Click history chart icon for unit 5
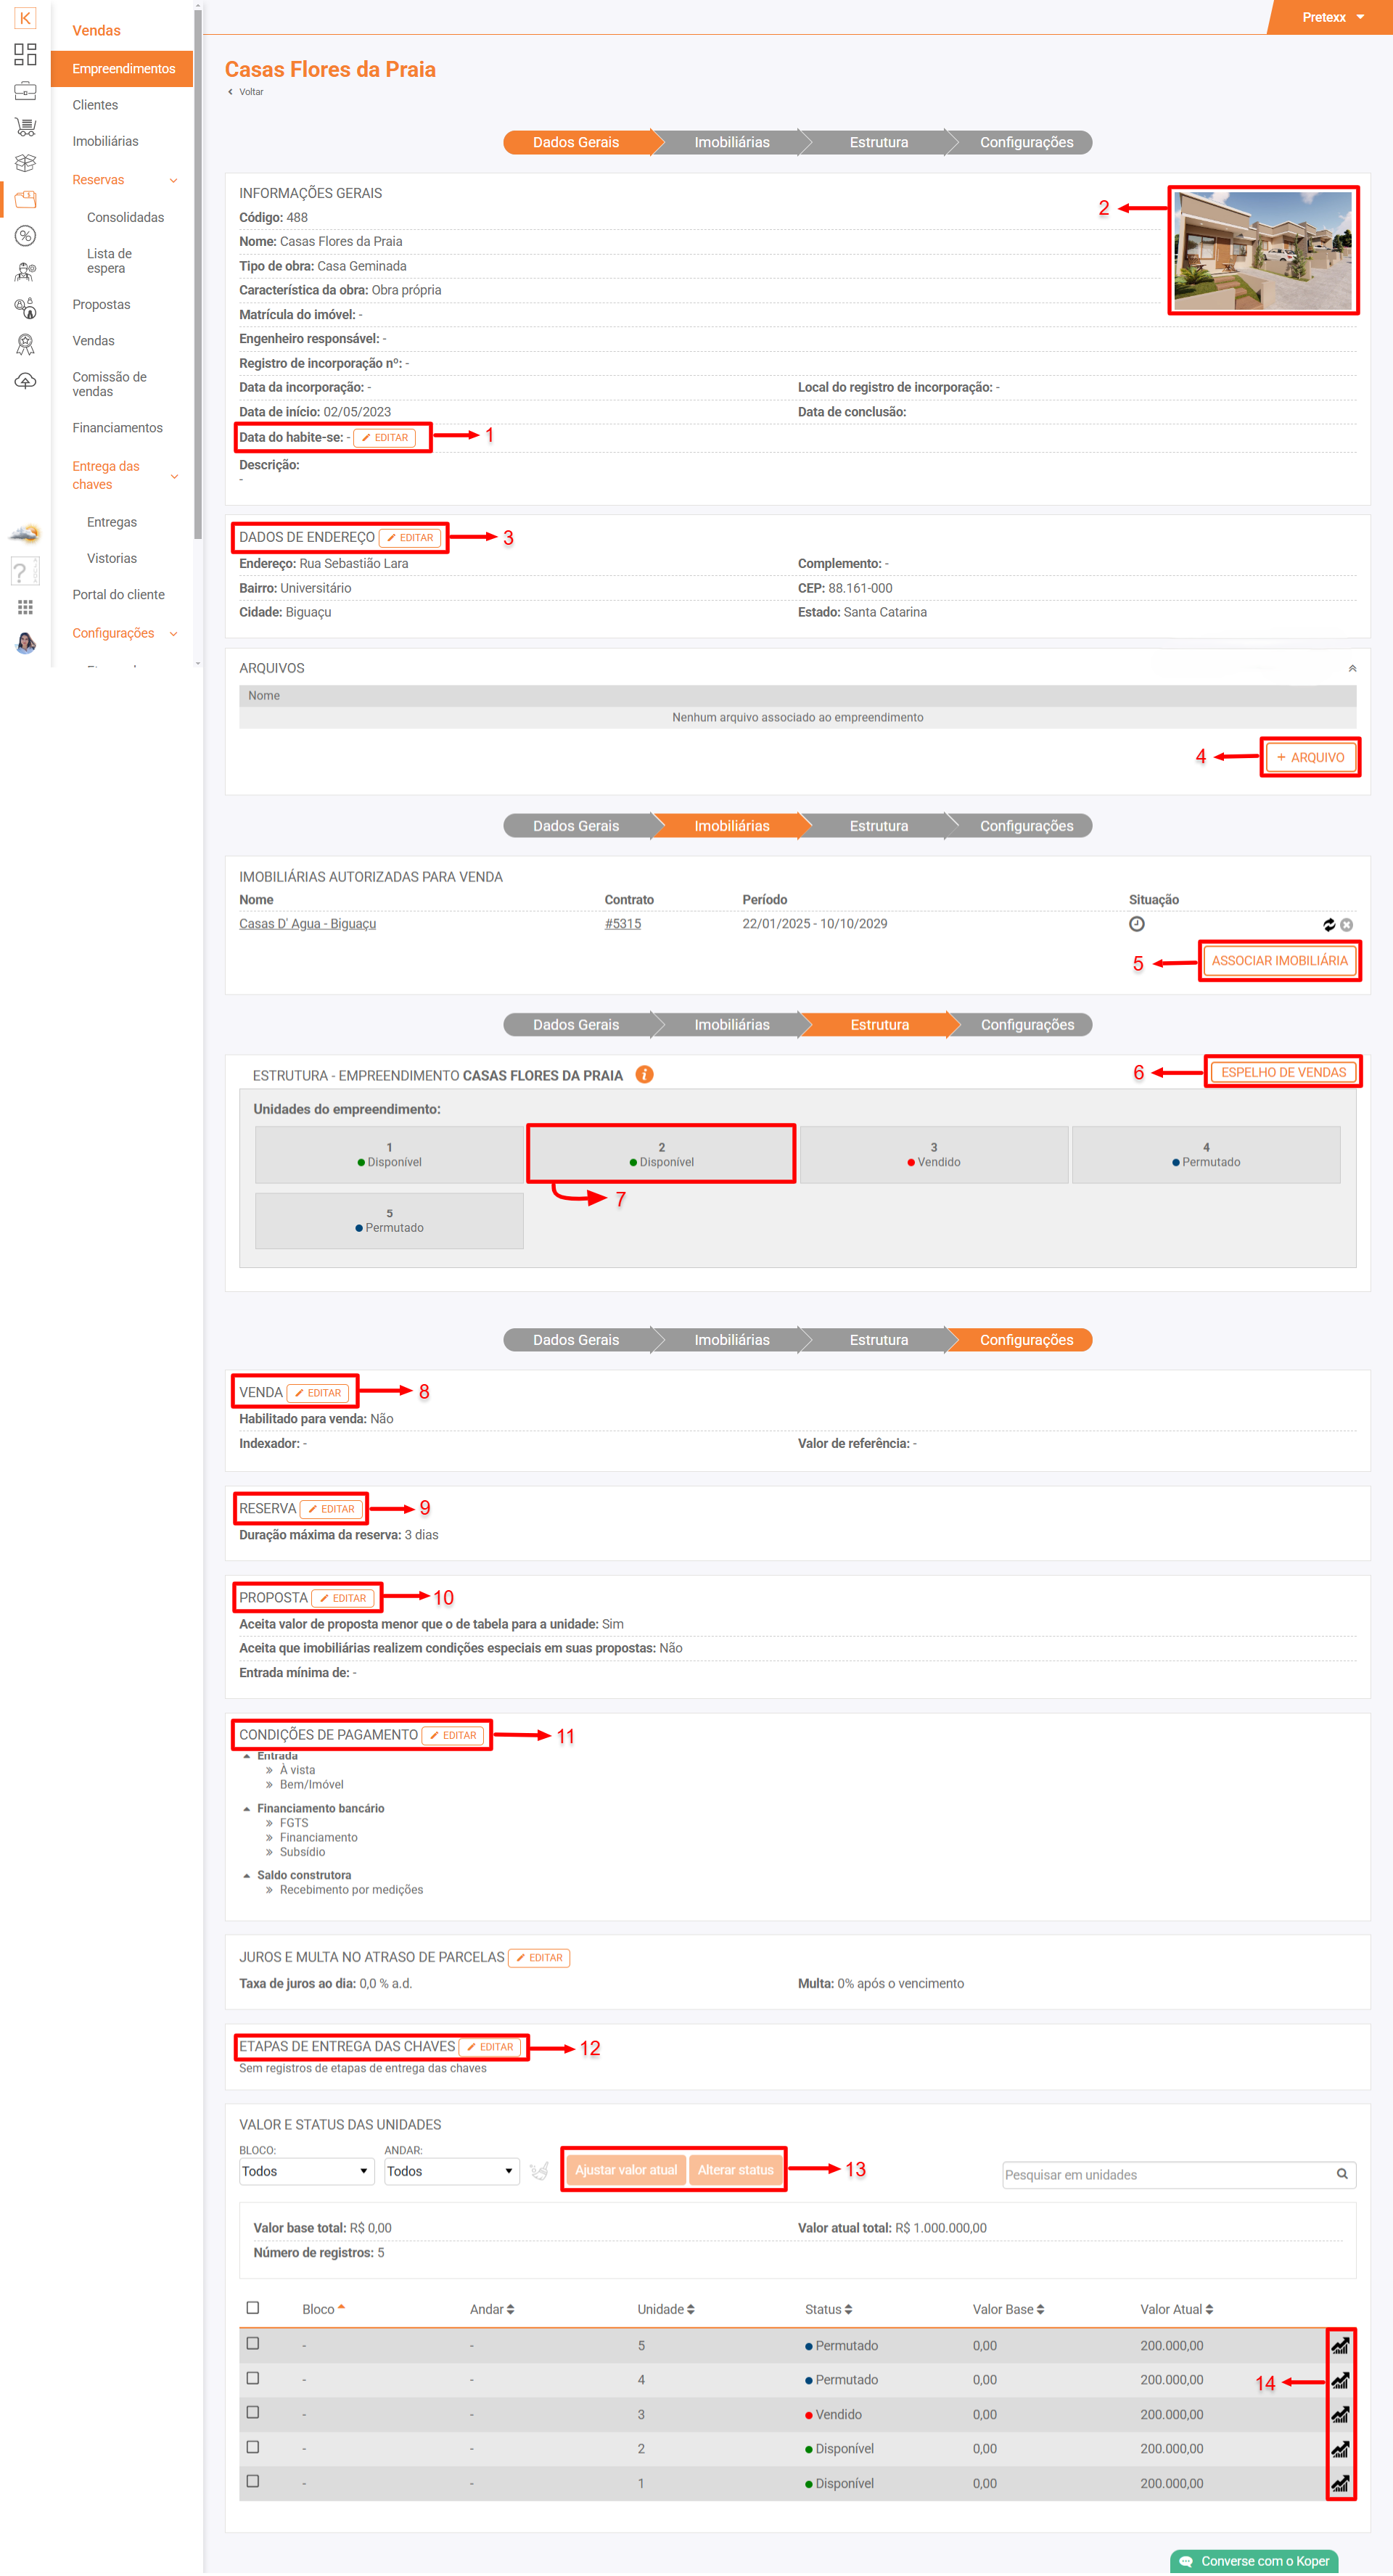This screenshot has height=2576, width=1393. pyautogui.click(x=1339, y=2345)
